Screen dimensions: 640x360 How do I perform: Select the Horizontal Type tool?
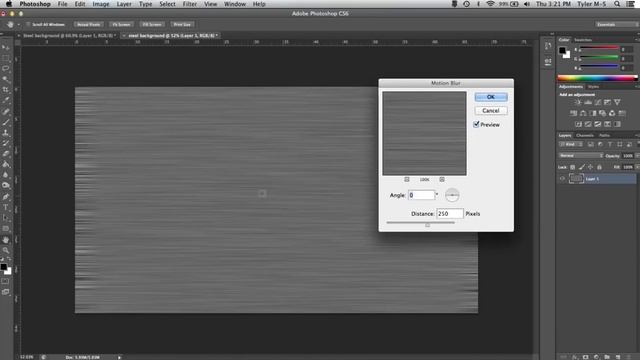[6, 207]
